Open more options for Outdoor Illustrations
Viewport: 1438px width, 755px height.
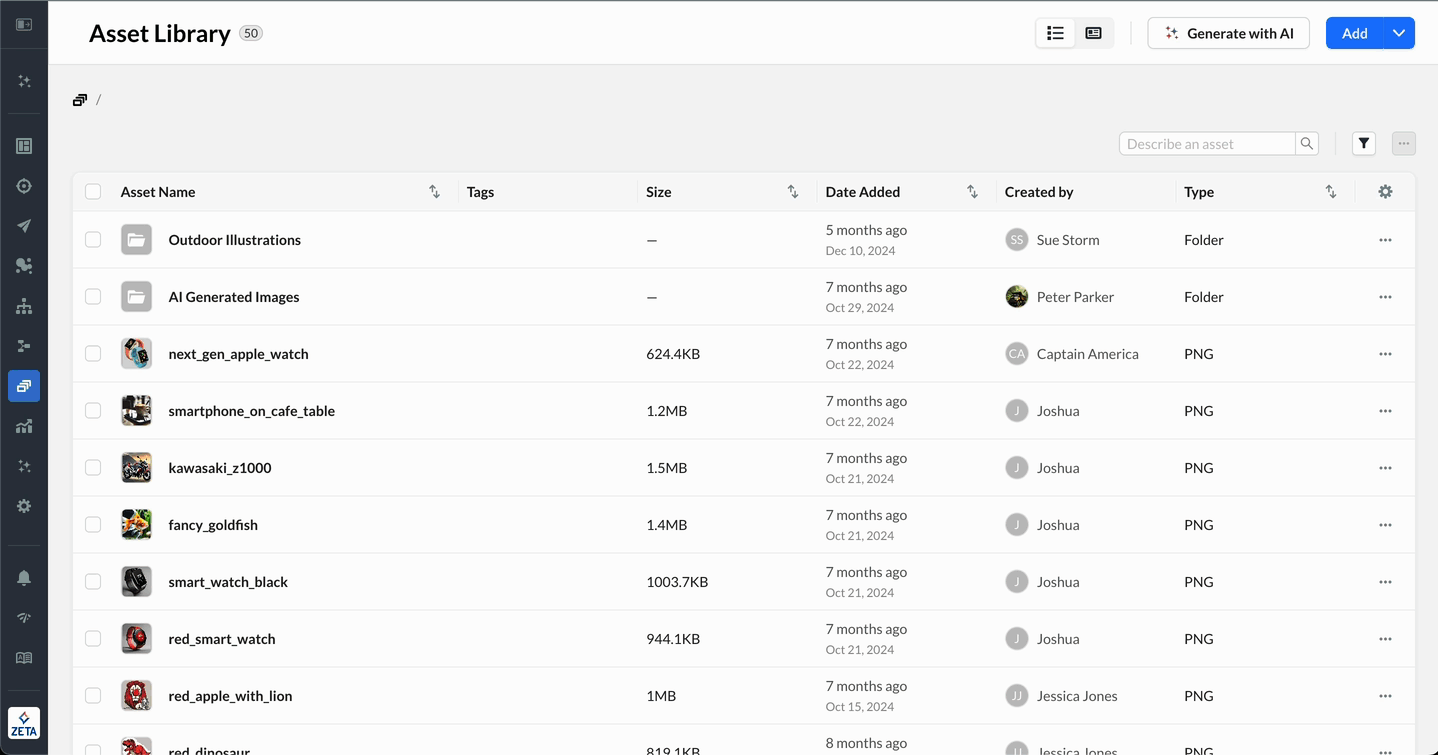pyautogui.click(x=1385, y=240)
